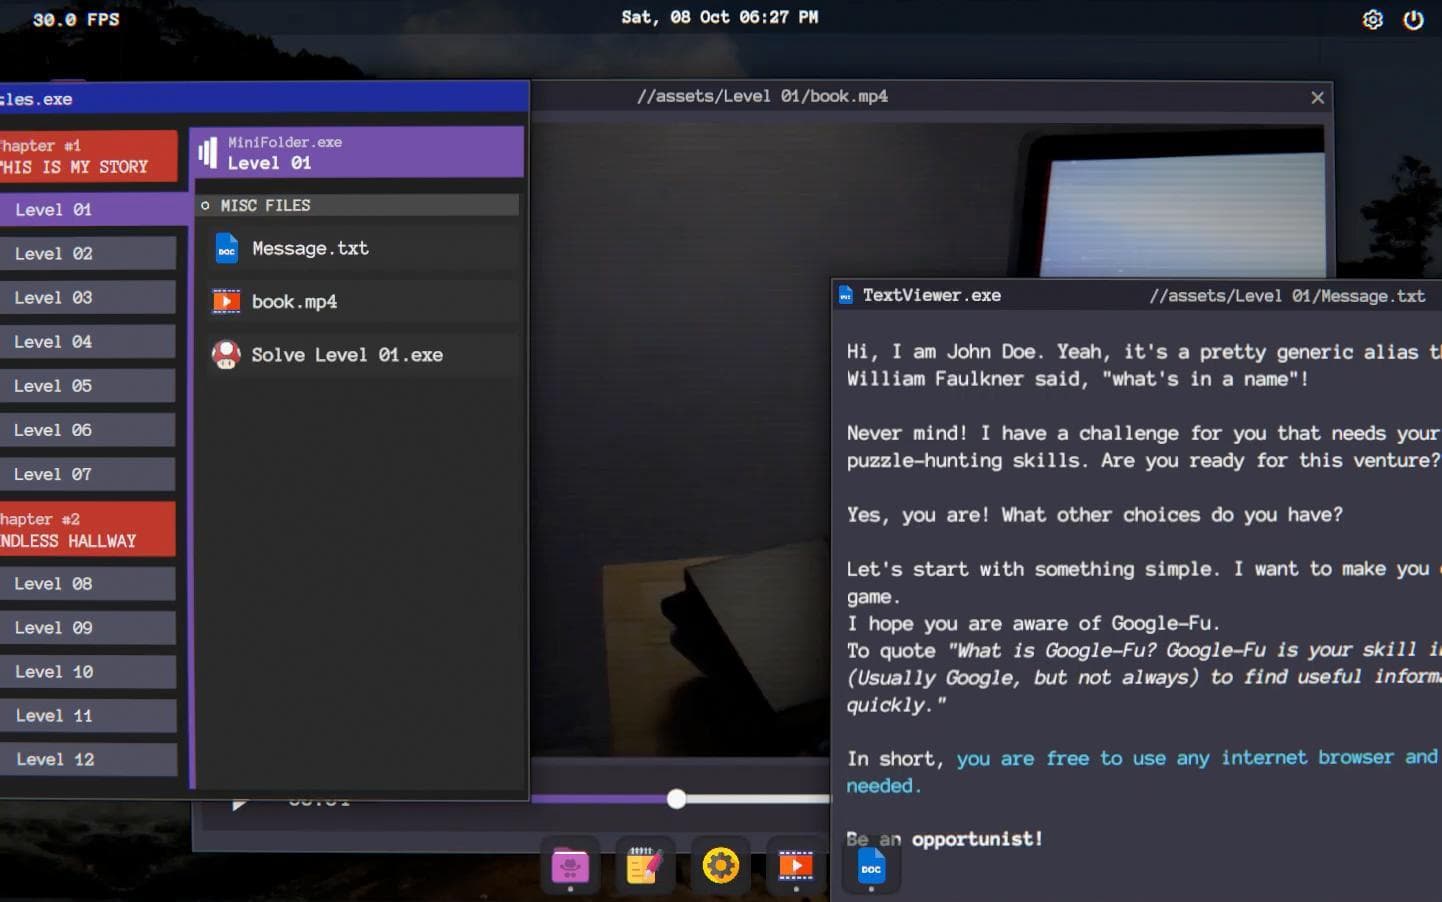Click the white unplayed part of the video progress bar
This screenshot has height=902, width=1442.
coord(758,798)
